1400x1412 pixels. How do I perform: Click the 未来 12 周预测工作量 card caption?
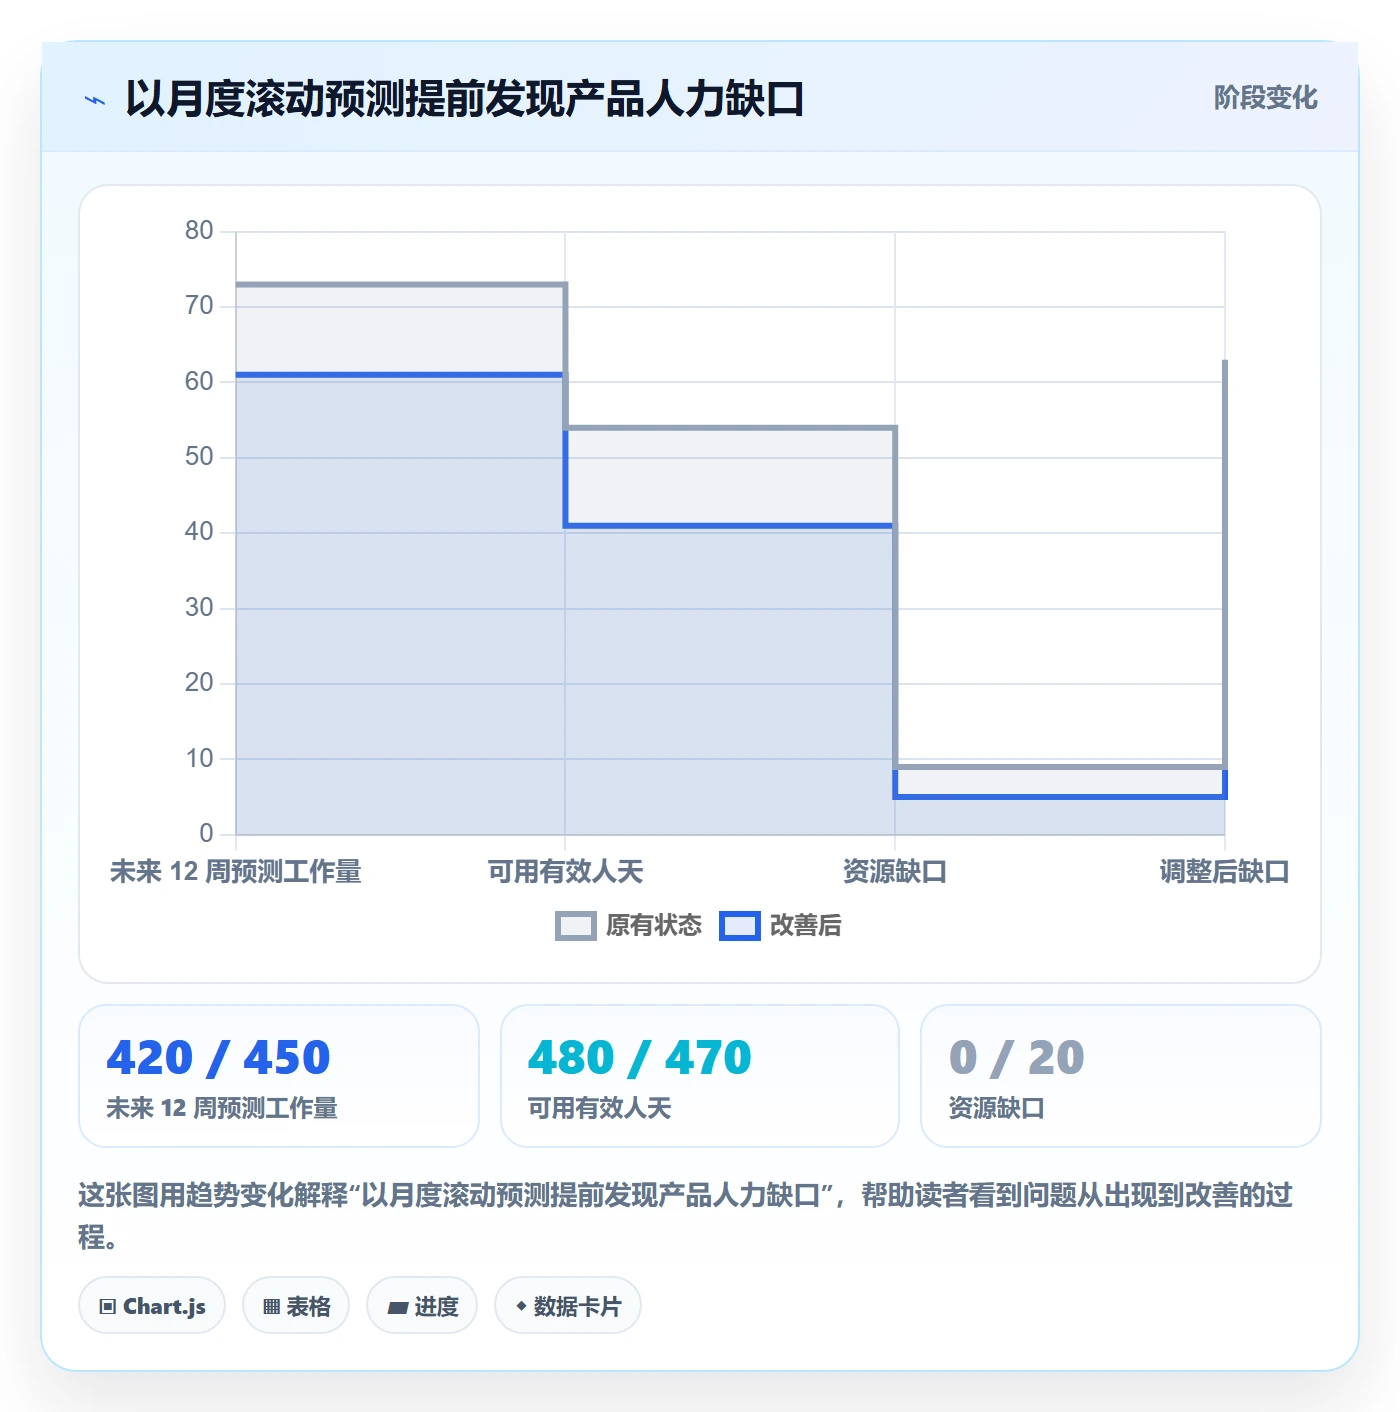222,1108
